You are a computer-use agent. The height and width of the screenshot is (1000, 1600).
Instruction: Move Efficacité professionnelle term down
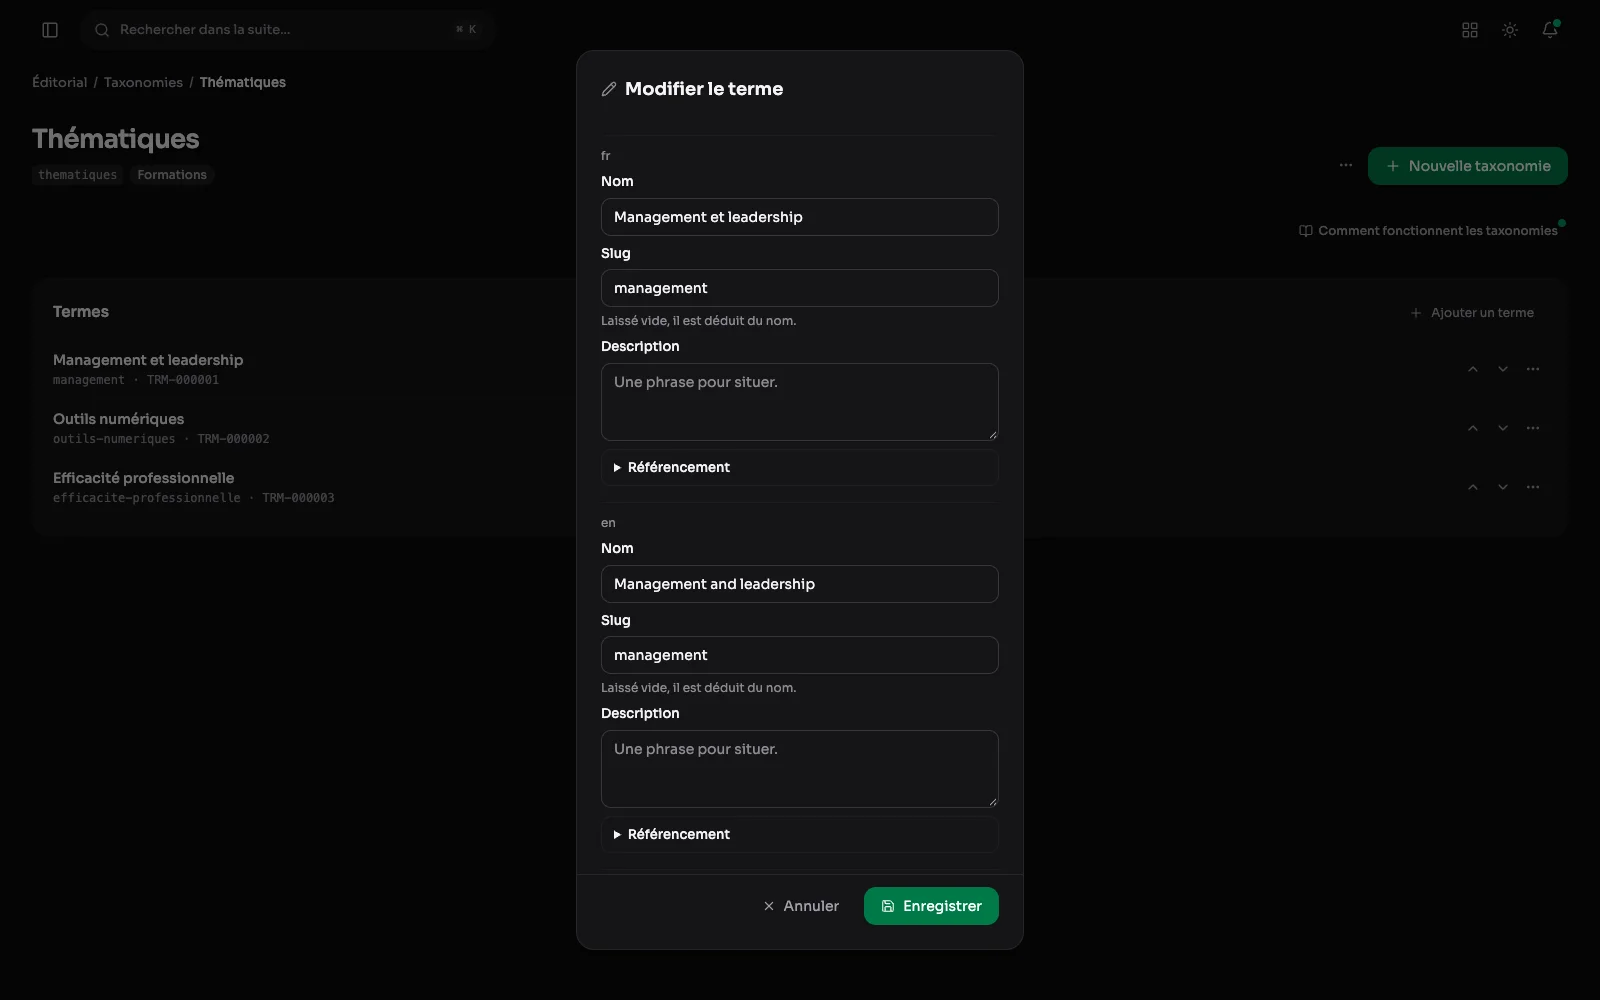point(1503,487)
